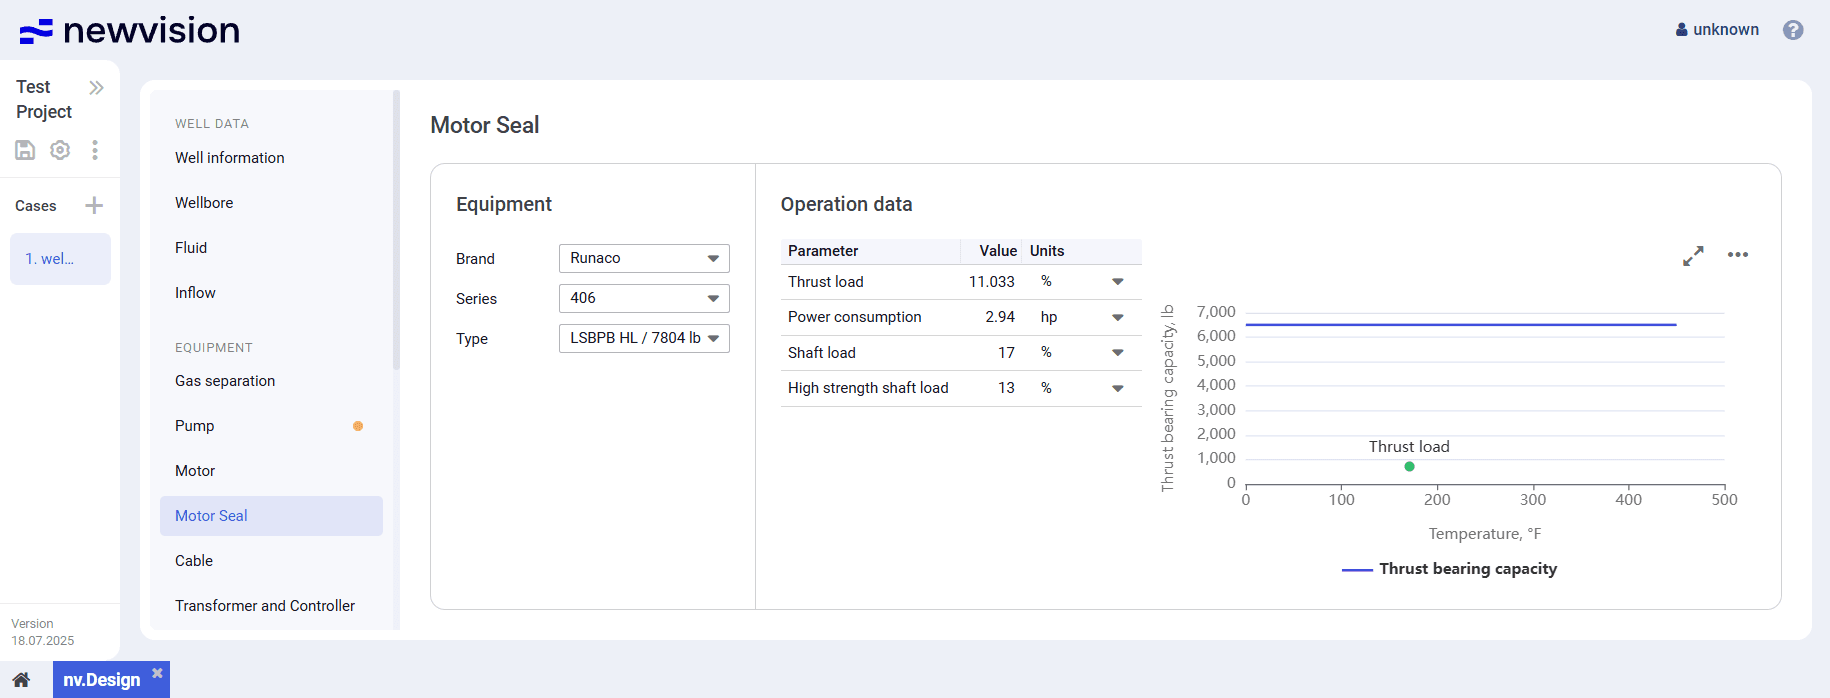
Task: Open the Brand dropdown showing Runaco
Action: coord(644,258)
